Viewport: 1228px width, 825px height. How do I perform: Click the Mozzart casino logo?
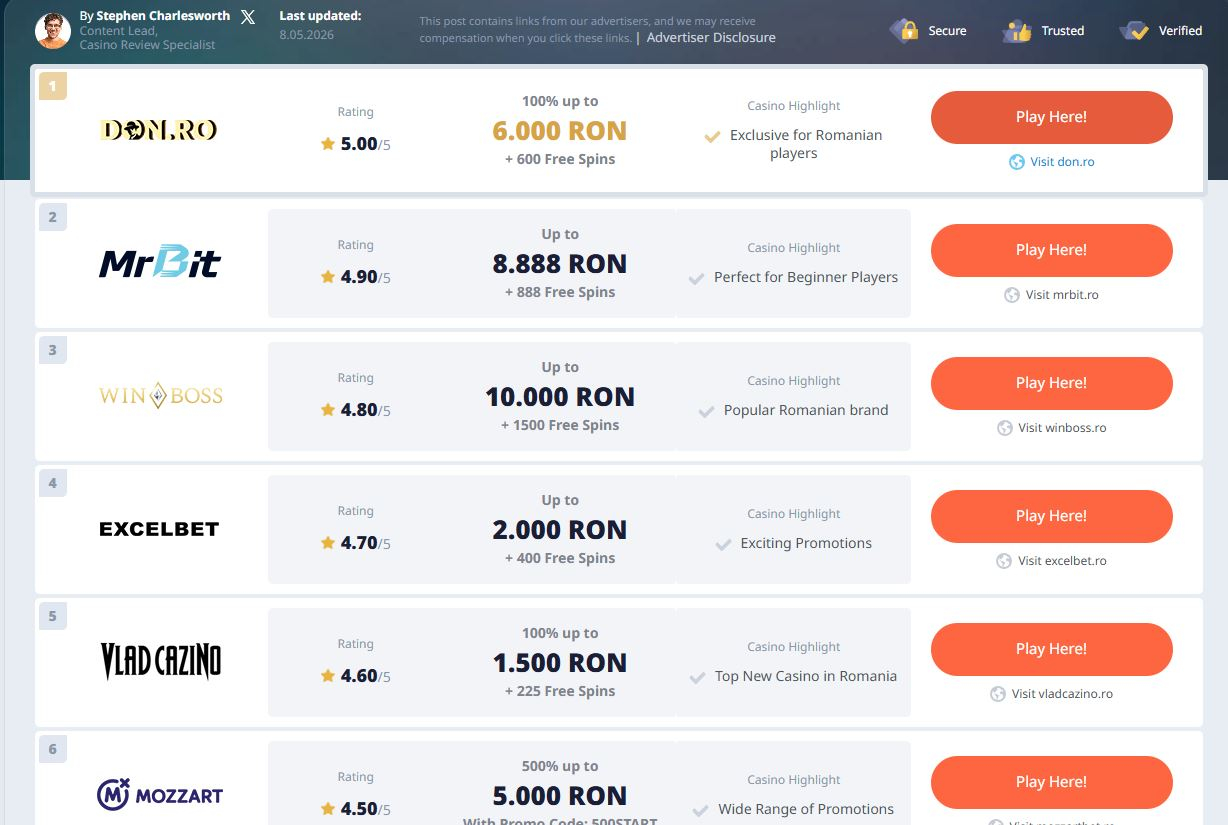pyautogui.click(x=160, y=795)
